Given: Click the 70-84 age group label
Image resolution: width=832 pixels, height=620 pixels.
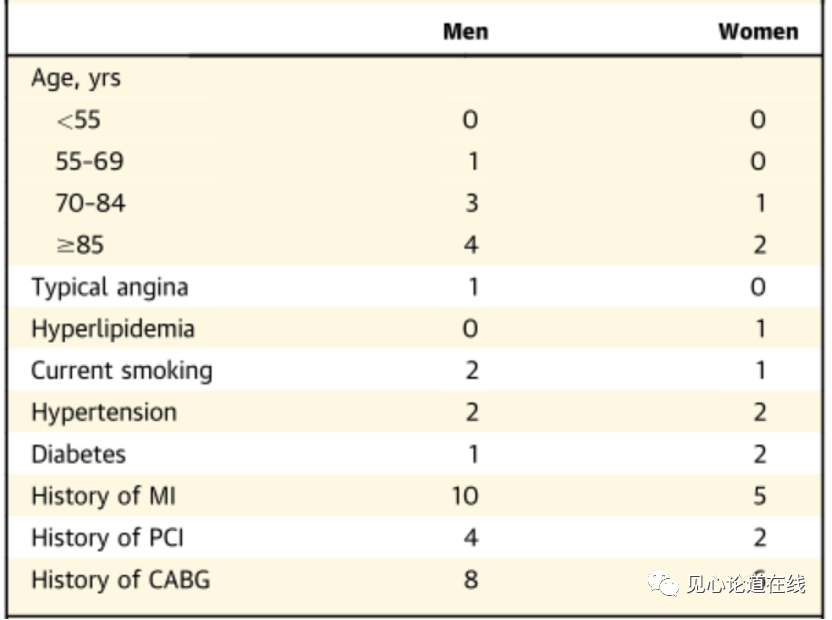Looking at the screenshot, I should [90, 204].
